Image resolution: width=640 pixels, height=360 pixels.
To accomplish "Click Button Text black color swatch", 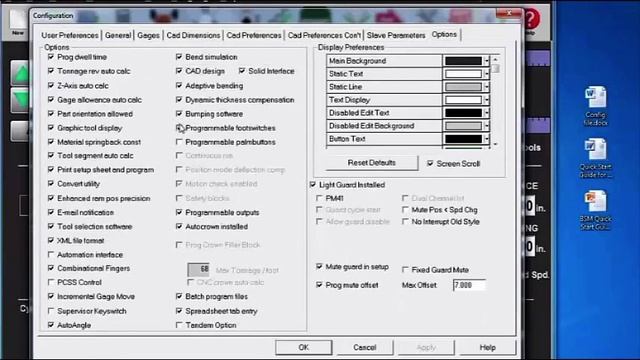I will click(x=463, y=139).
